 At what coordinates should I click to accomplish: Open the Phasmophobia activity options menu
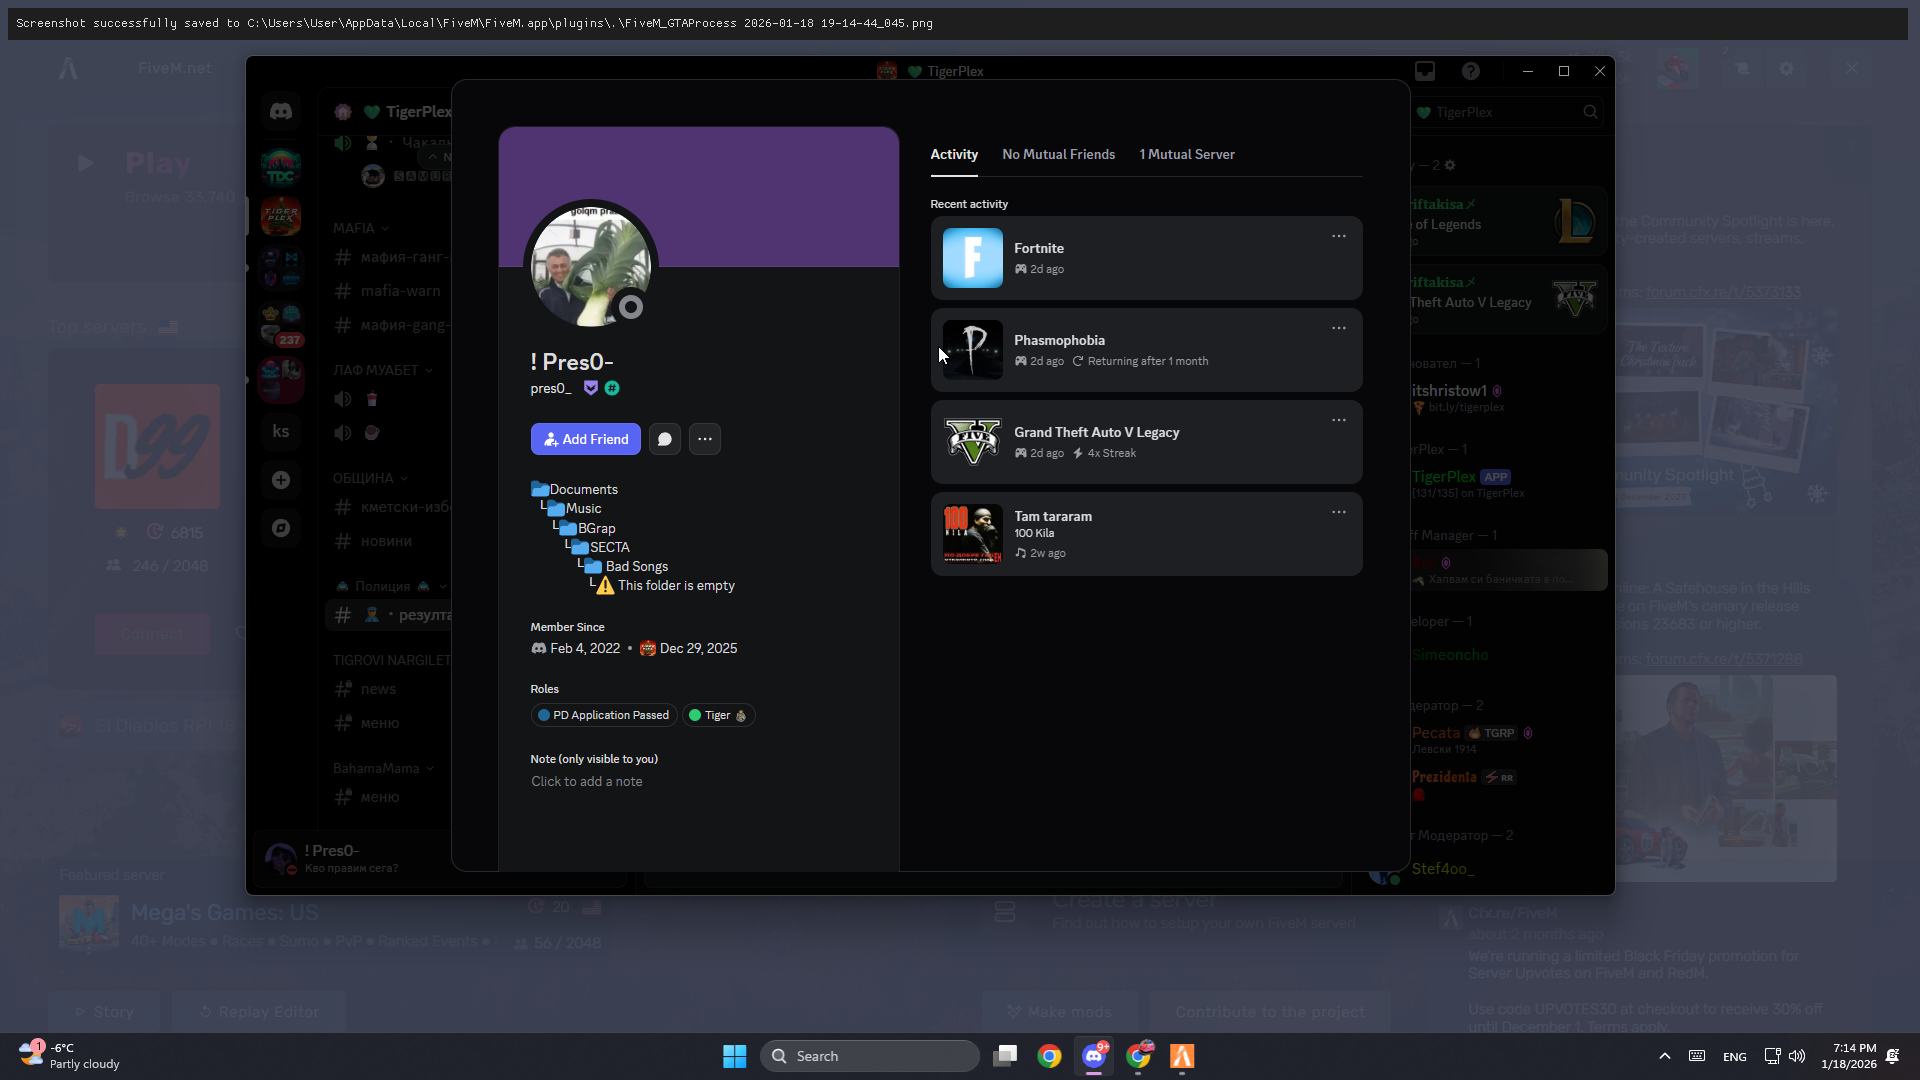coord(1338,328)
